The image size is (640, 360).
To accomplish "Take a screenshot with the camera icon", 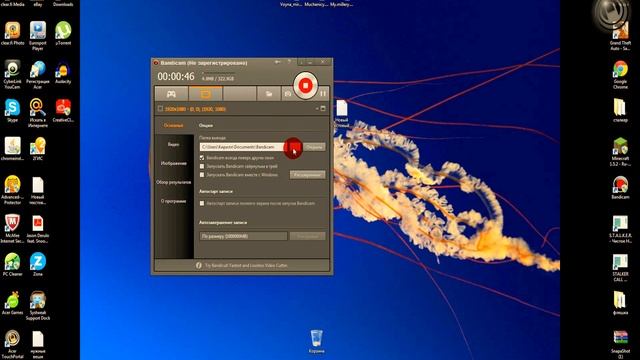I will [x=288, y=94].
